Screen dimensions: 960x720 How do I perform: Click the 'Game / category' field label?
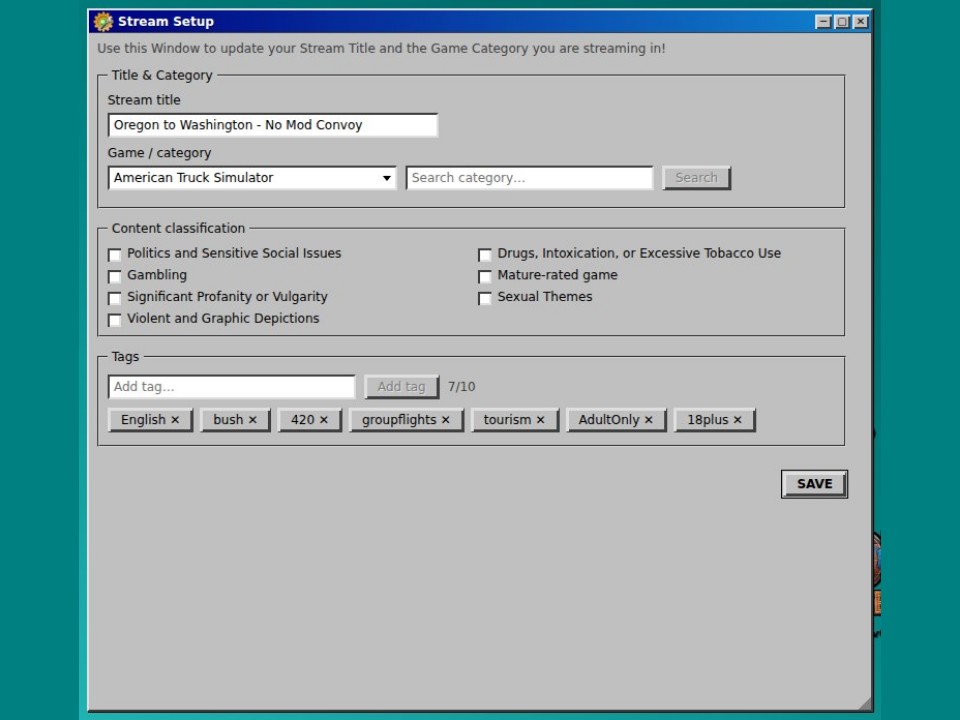[159, 153]
